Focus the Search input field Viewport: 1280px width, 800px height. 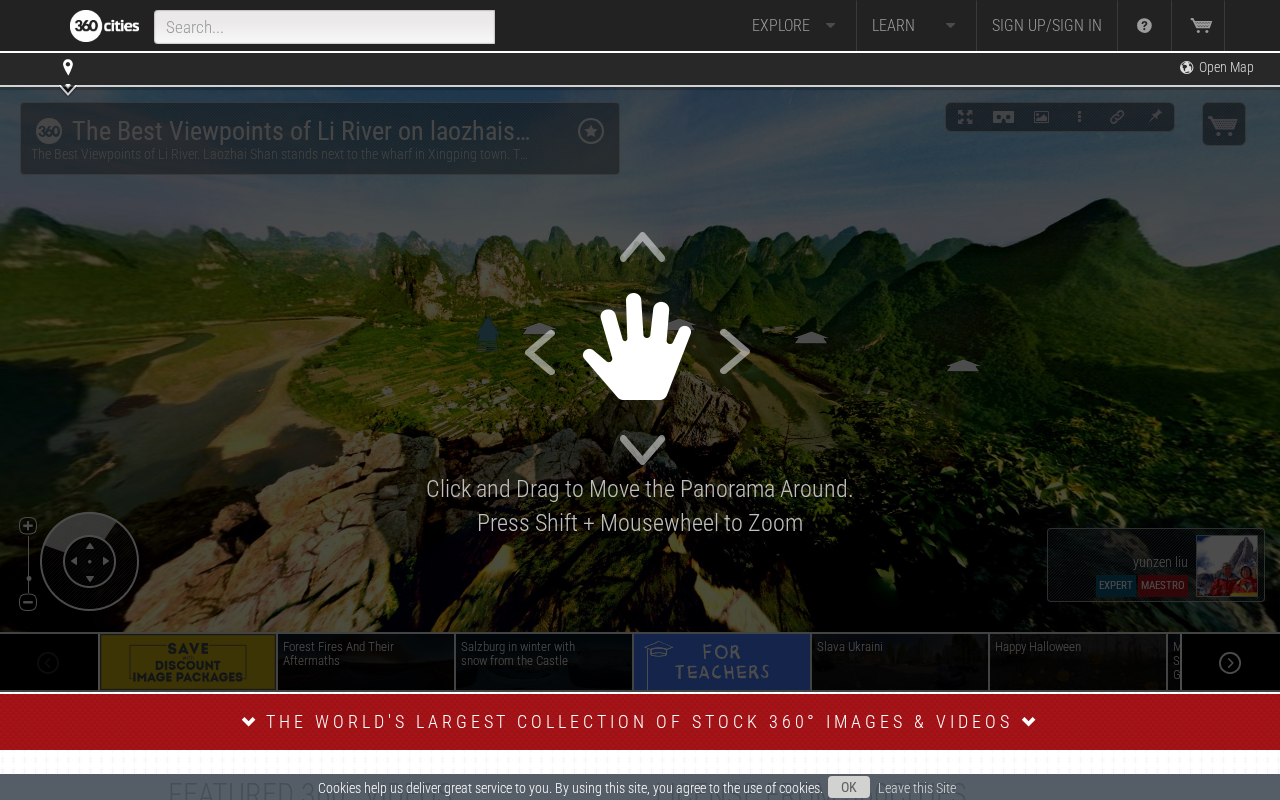tap(324, 27)
